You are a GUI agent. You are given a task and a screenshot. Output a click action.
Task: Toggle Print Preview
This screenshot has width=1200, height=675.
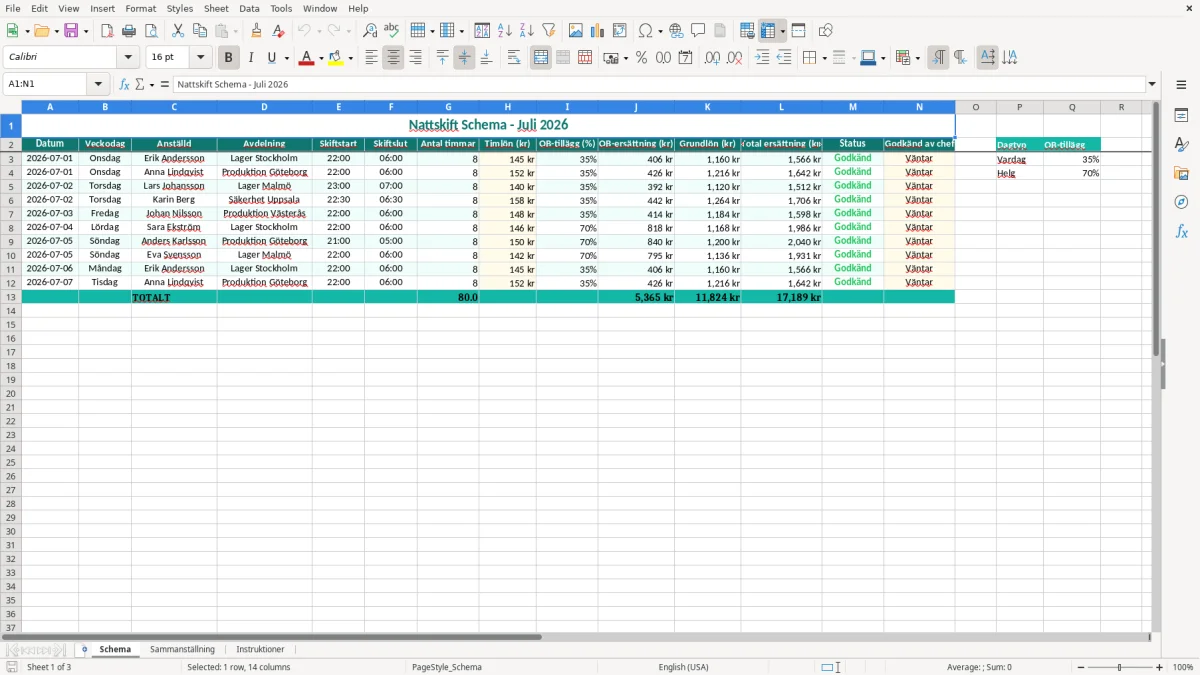(x=151, y=31)
